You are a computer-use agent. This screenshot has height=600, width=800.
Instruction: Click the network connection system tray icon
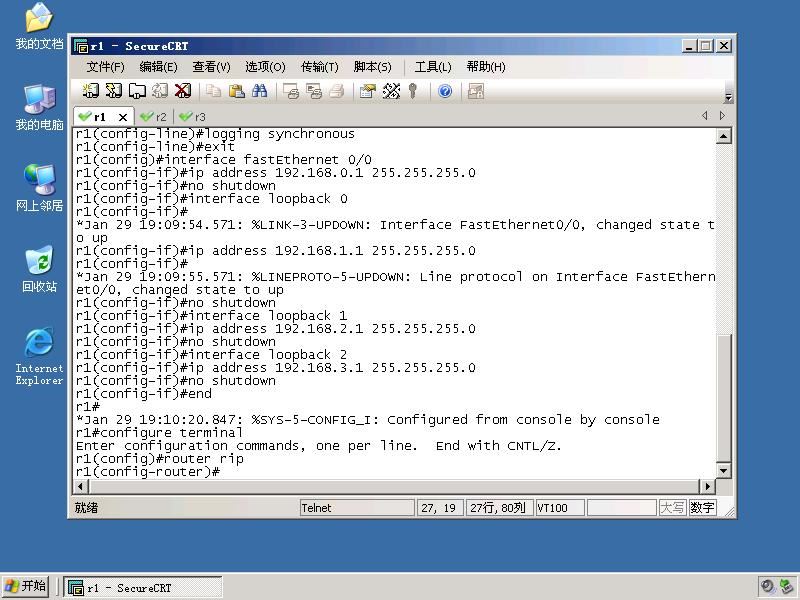[786, 587]
